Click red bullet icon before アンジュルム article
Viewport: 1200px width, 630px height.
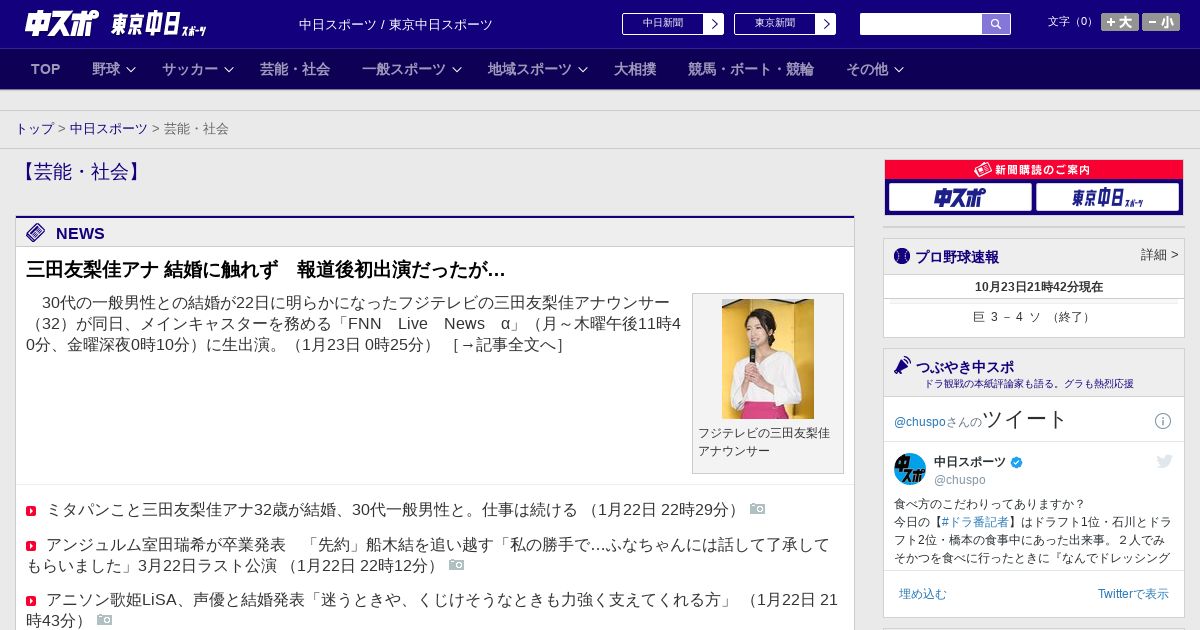(31, 546)
